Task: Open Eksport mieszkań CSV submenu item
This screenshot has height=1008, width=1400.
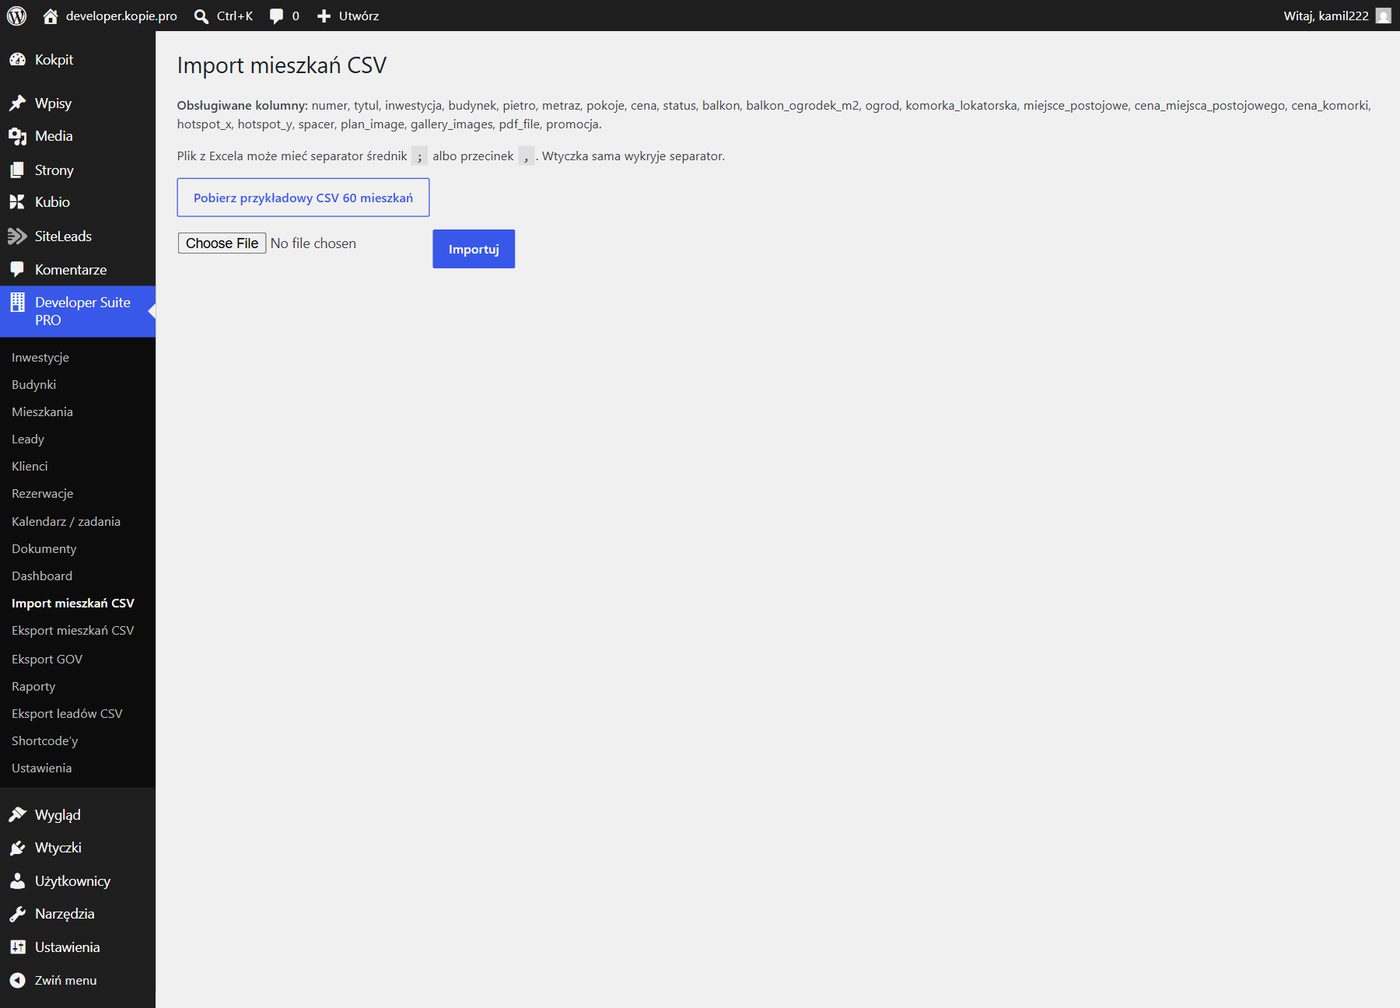Action: point(73,631)
